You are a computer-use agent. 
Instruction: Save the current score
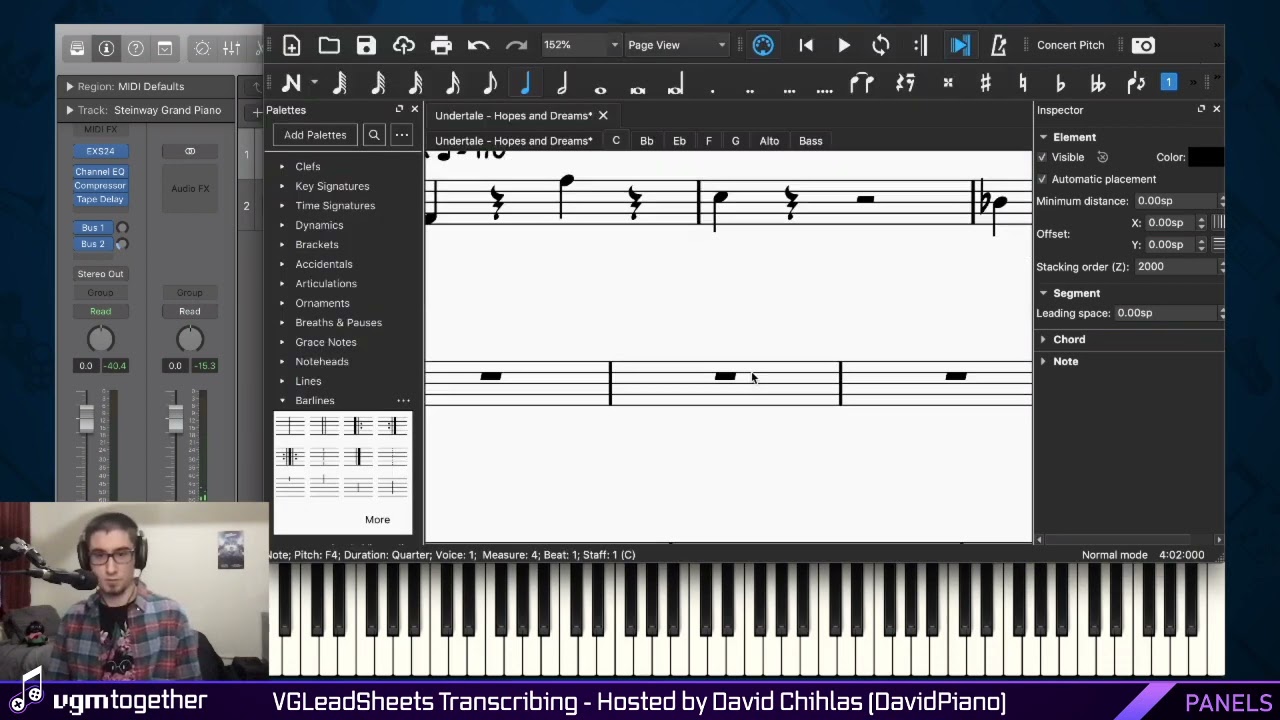(x=366, y=45)
